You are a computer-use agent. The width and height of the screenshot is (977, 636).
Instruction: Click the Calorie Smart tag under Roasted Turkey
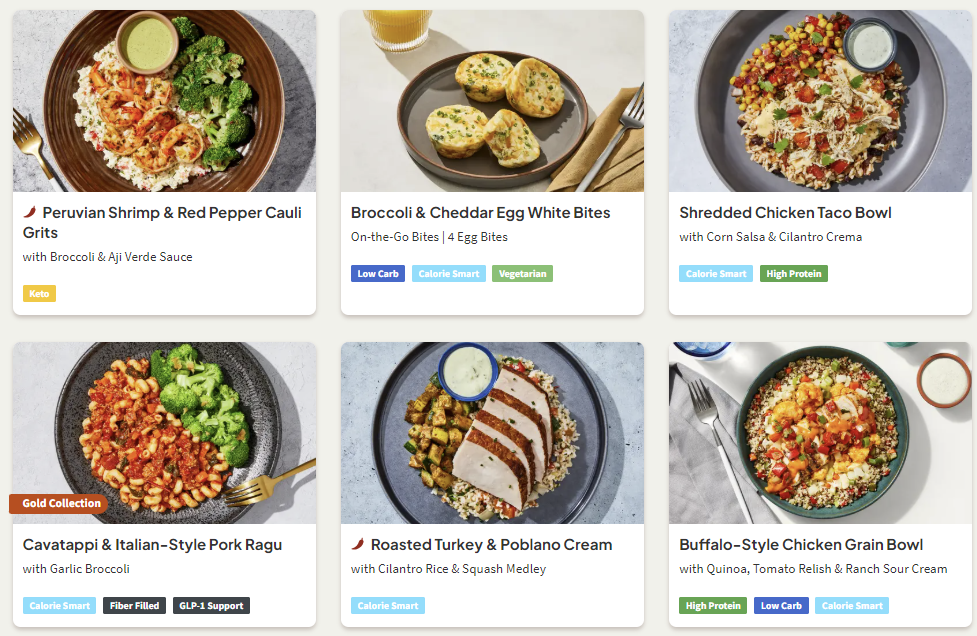pos(388,606)
